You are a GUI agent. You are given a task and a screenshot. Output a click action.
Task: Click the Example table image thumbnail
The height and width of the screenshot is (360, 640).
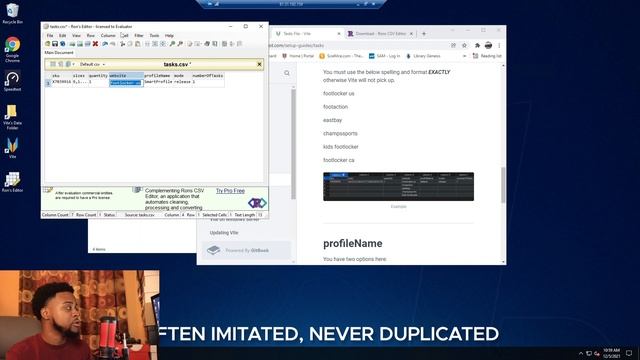pyautogui.click(x=398, y=187)
